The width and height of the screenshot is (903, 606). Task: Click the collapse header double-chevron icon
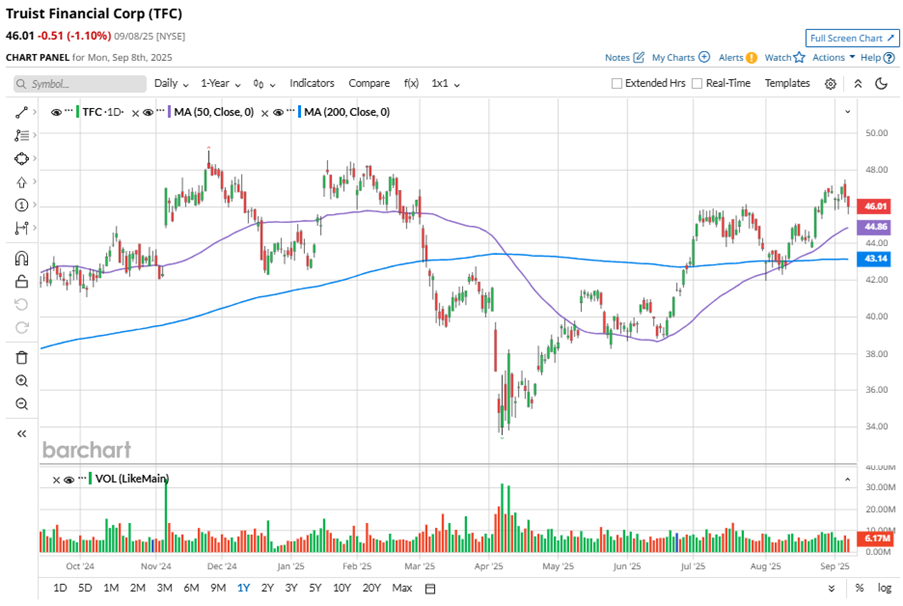[858, 84]
